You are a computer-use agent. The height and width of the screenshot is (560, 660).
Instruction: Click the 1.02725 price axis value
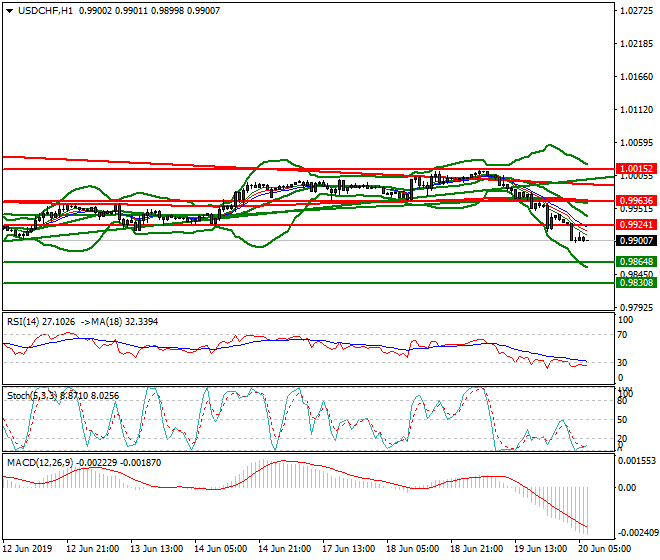tap(637, 11)
